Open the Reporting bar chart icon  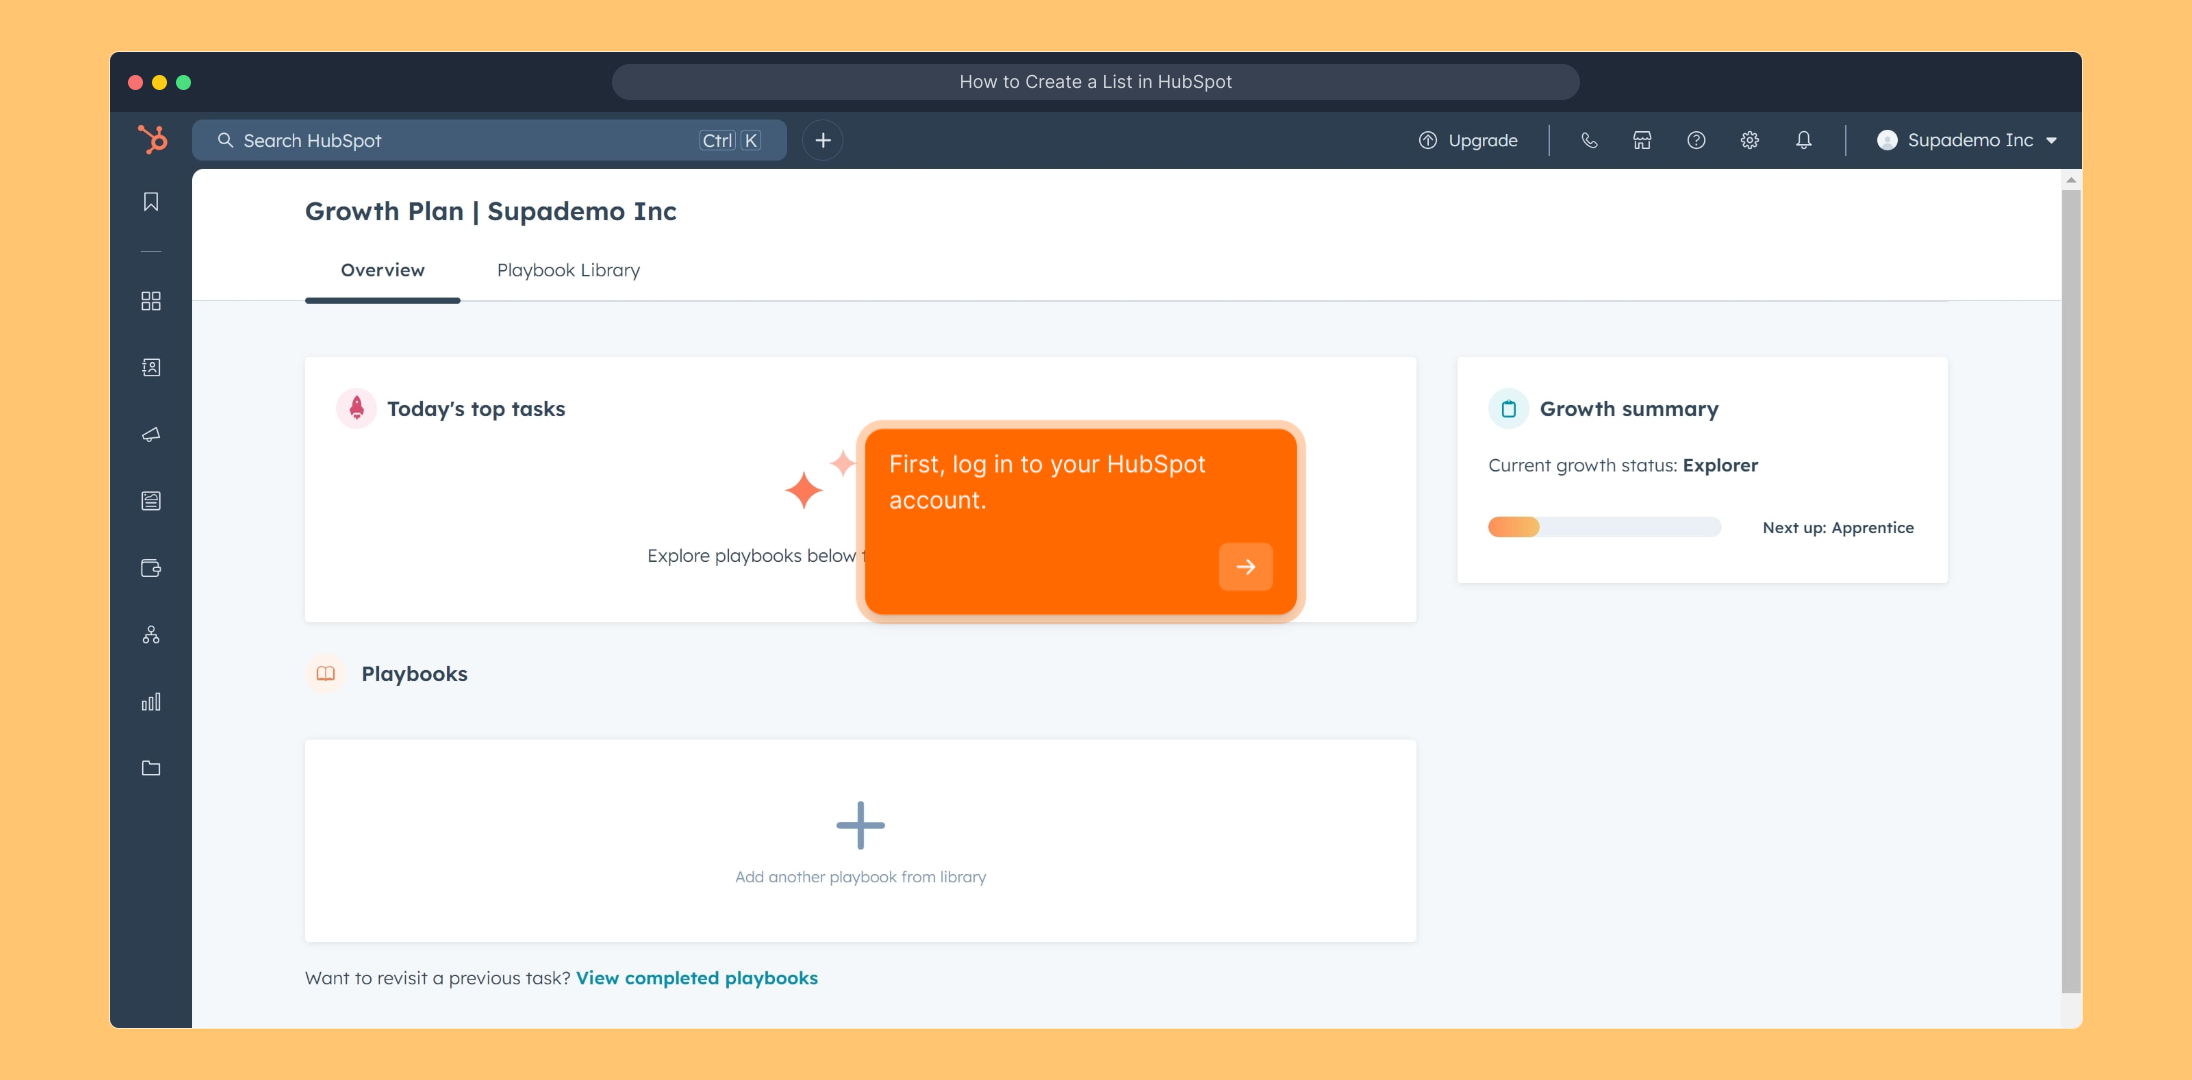click(151, 702)
